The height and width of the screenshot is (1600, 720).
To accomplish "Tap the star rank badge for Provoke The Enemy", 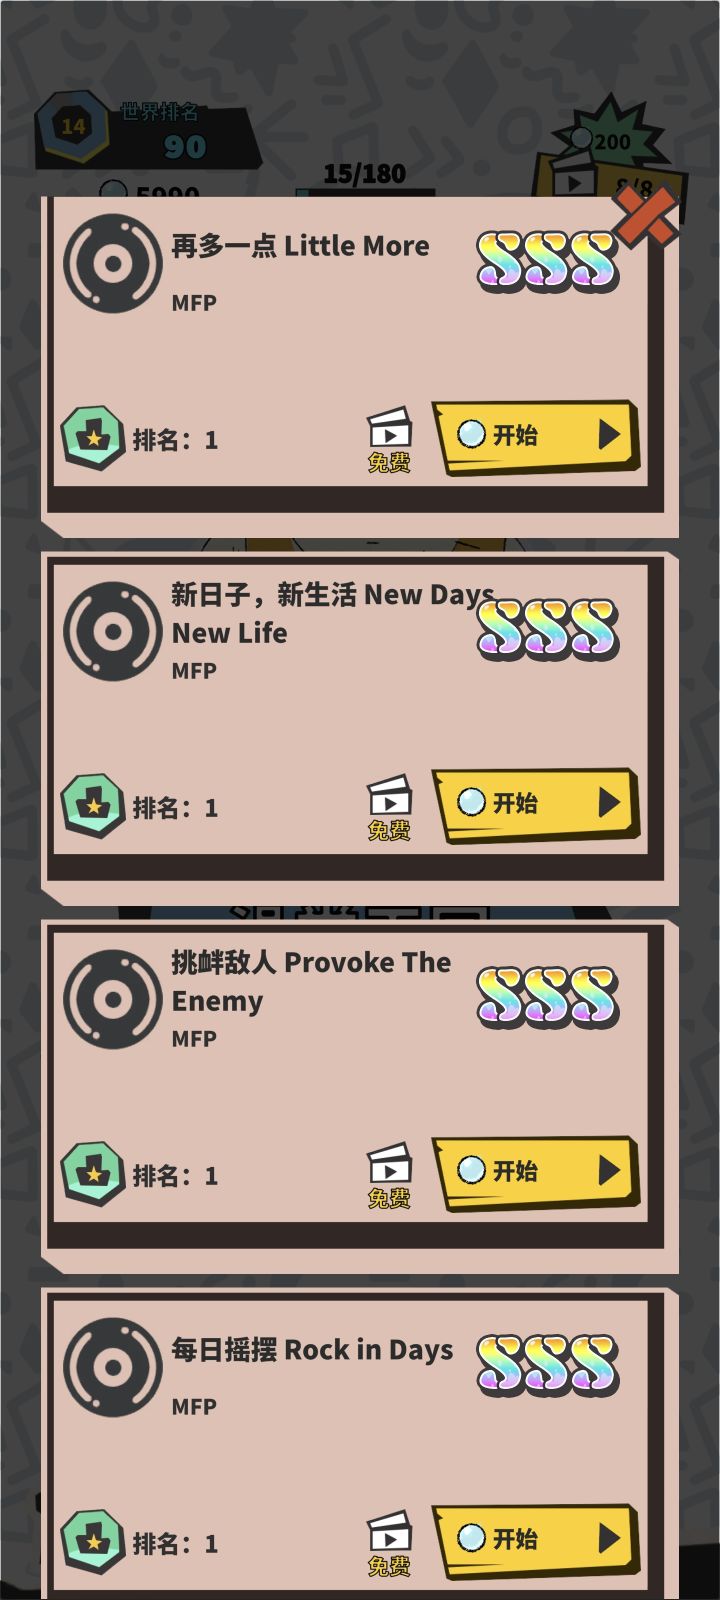I will pyautogui.click(x=93, y=1174).
